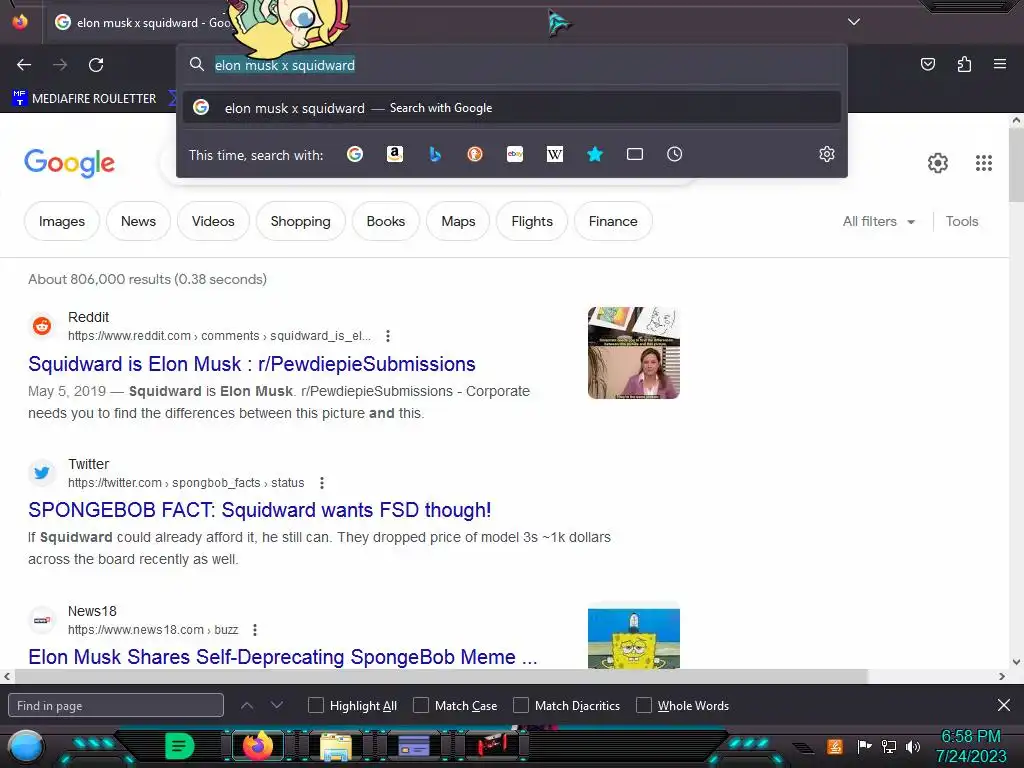
Task: Switch to the Flights filter
Action: 532,221
